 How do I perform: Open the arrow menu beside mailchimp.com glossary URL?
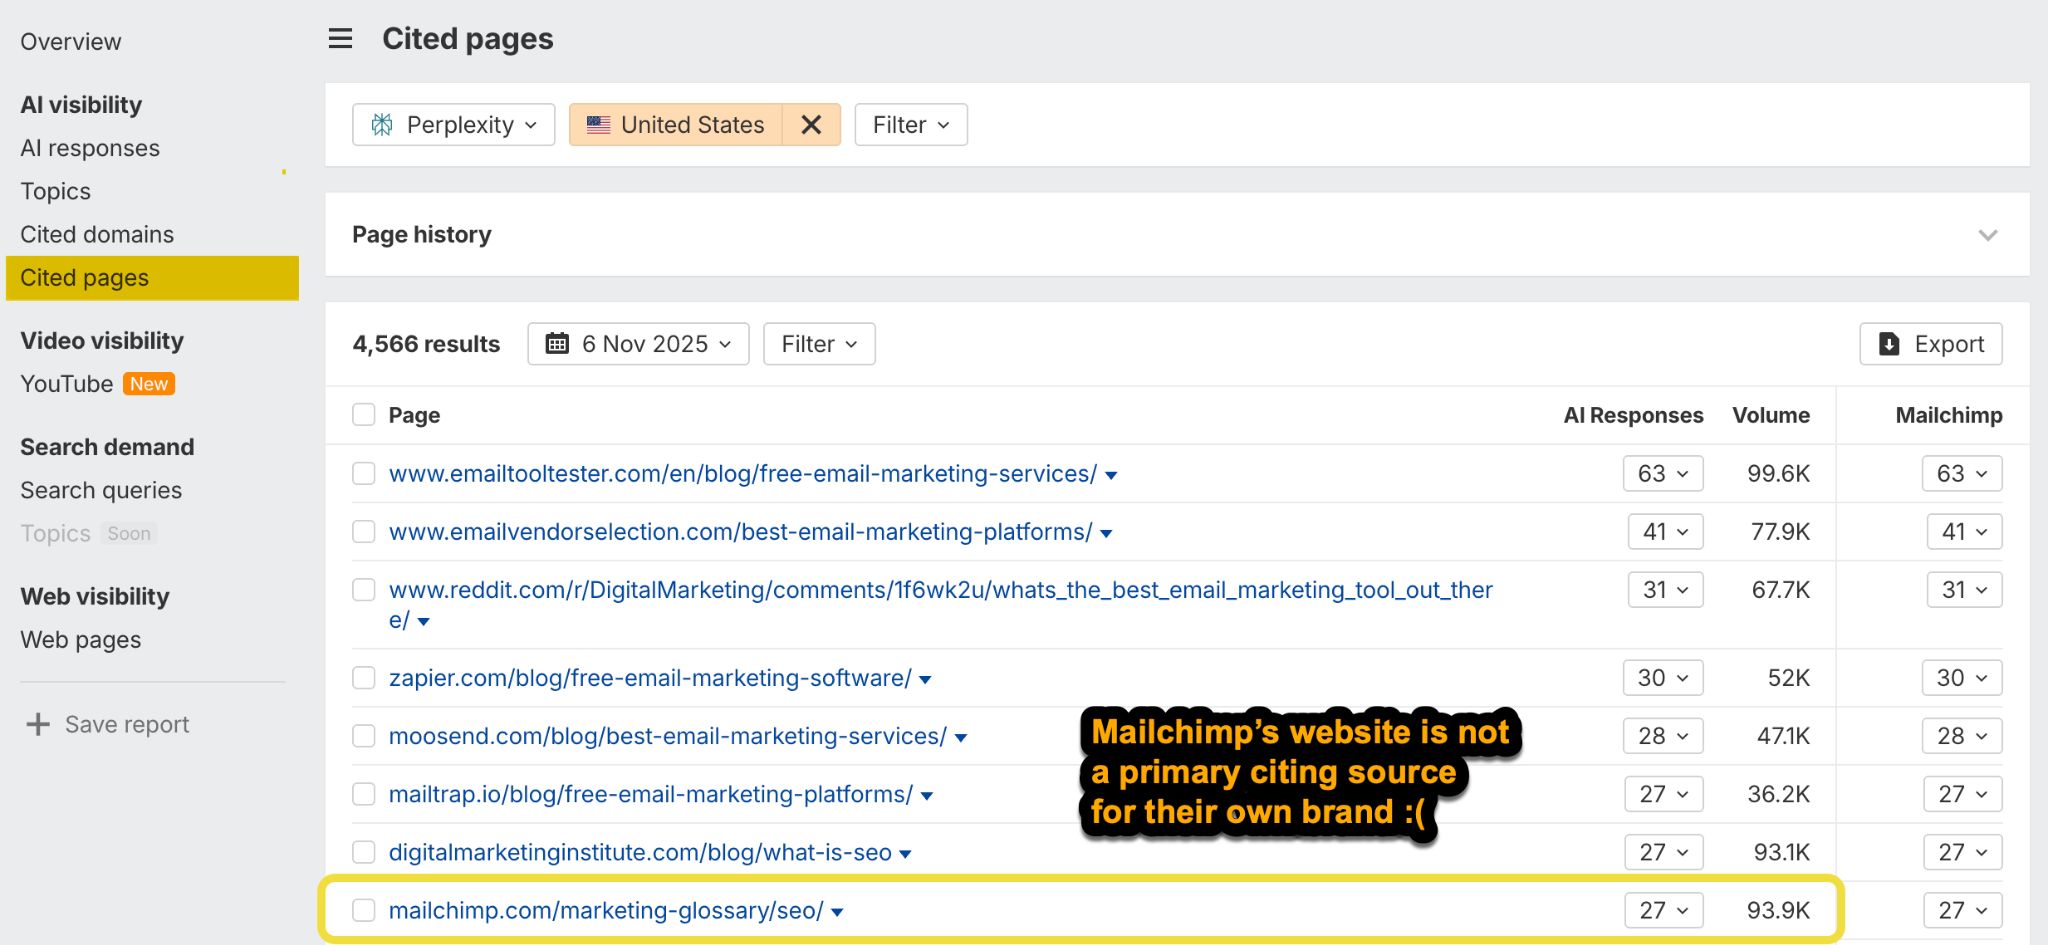837,912
